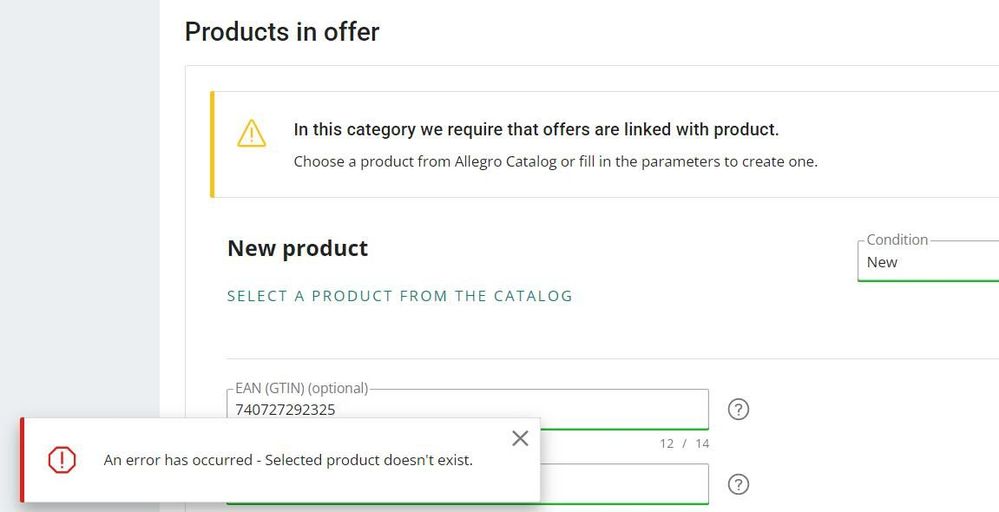Click the partially hidden field below EAN
This screenshot has height=512, width=999.
click(624, 484)
